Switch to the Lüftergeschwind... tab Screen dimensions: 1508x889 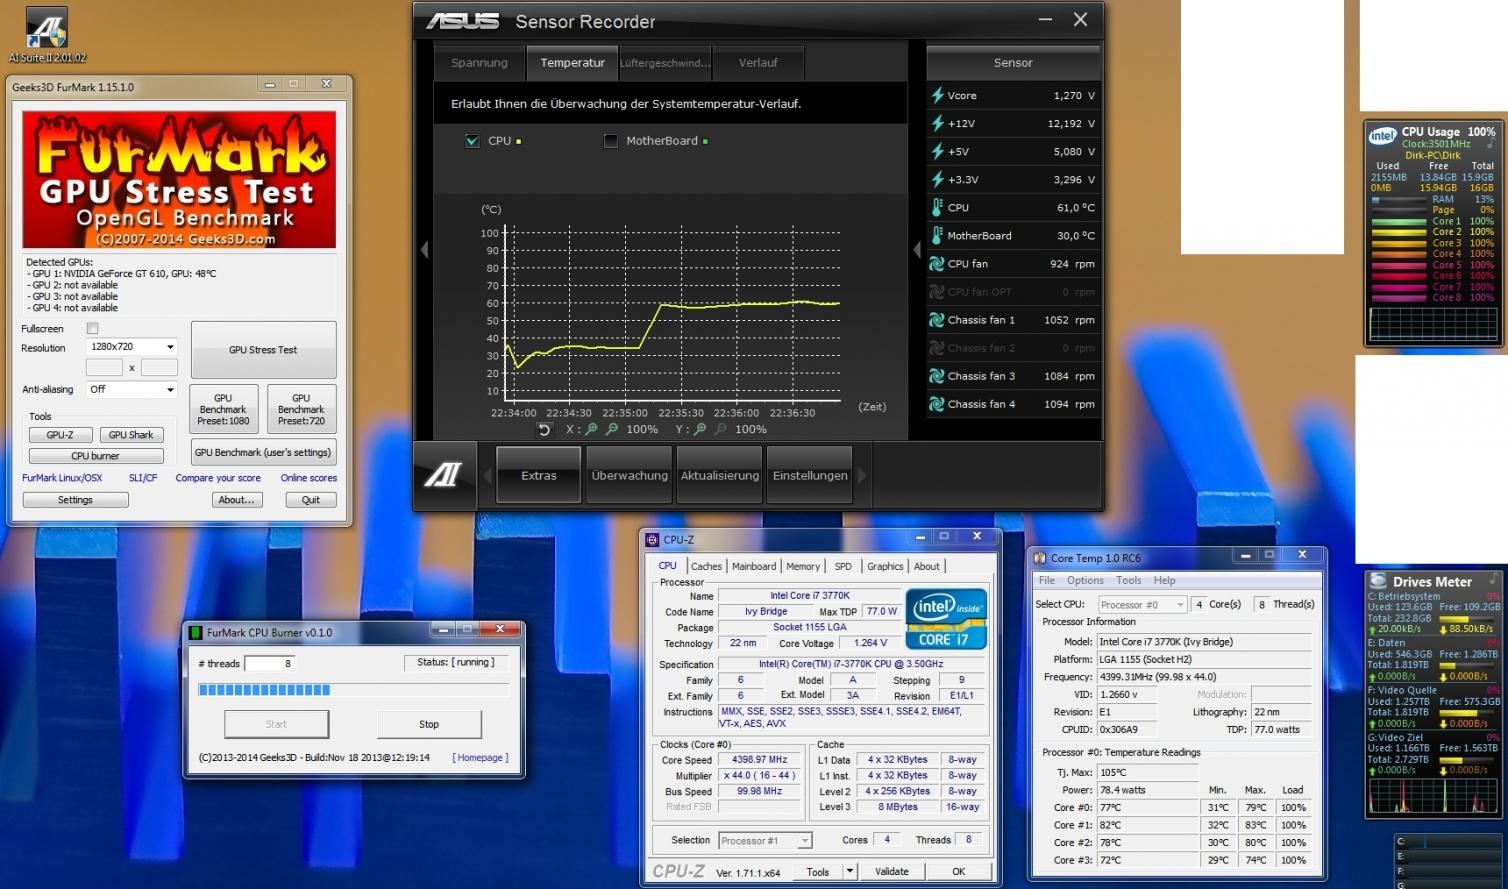click(665, 62)
